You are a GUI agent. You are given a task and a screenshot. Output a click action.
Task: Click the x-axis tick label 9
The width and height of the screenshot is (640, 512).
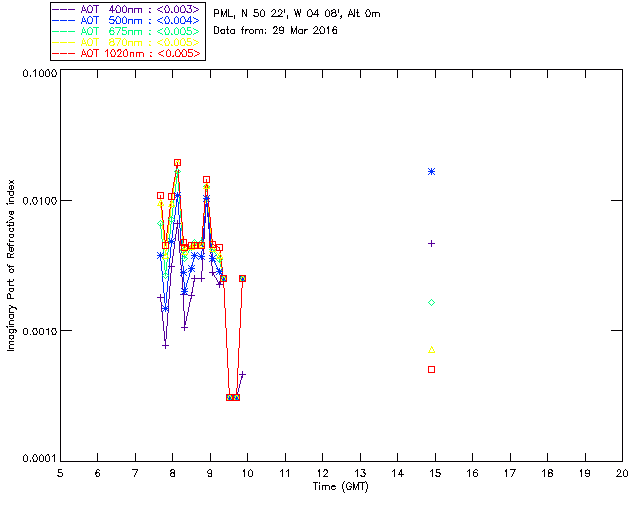(210, 473)
